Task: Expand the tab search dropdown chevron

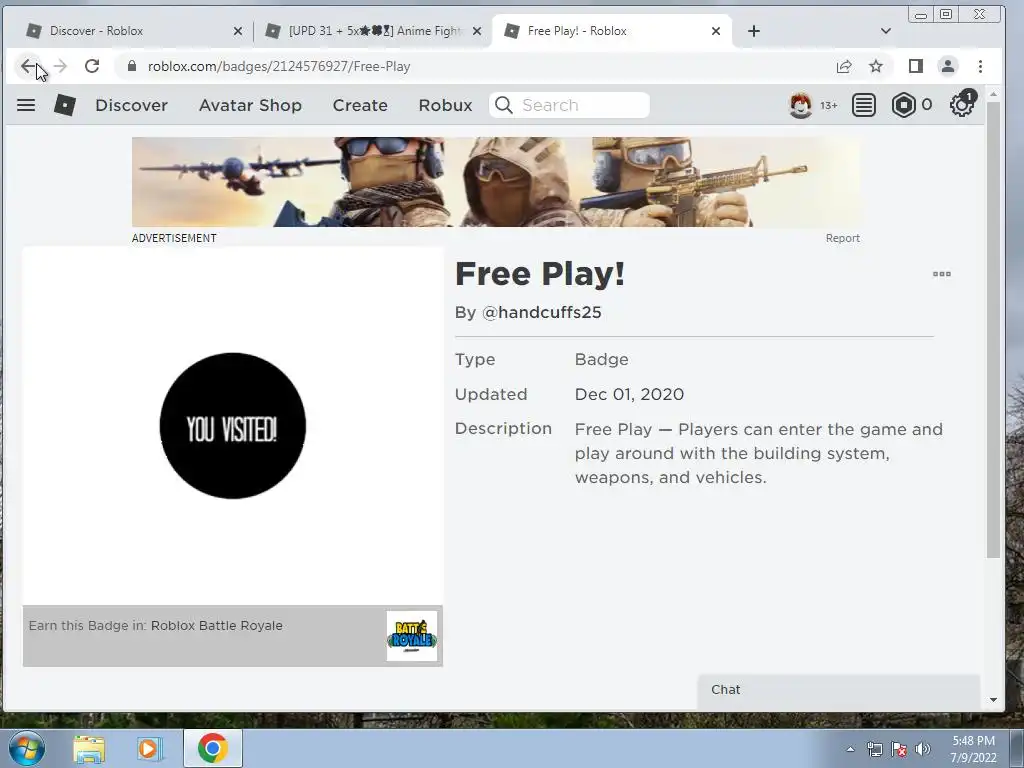Action: [x=886, y=31]
